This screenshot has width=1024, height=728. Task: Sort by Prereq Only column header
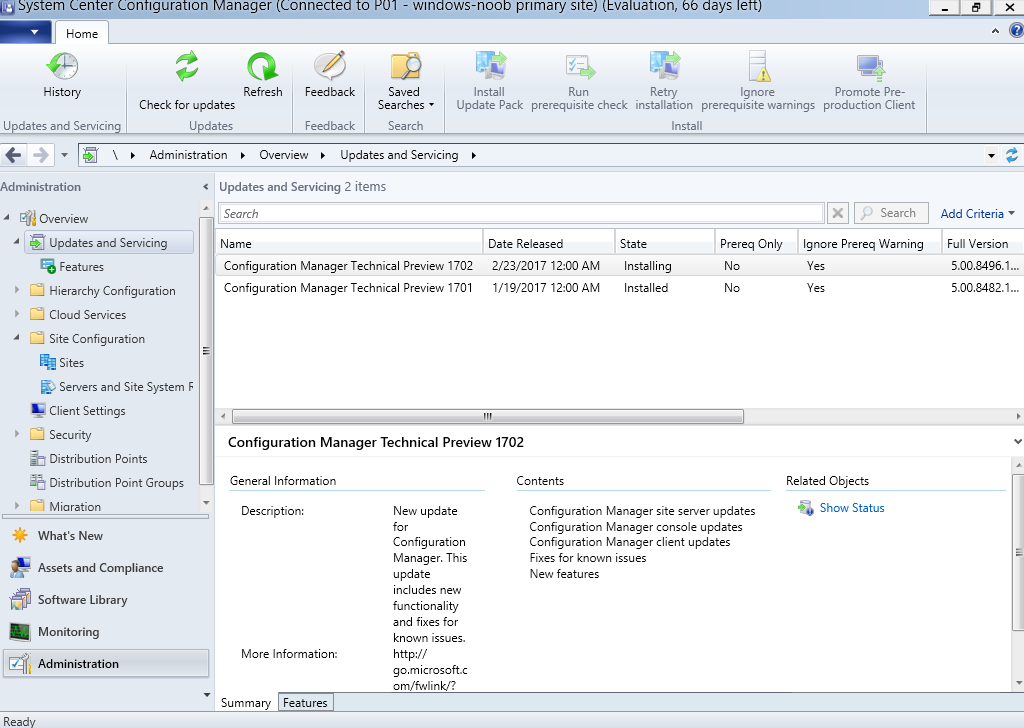click(756, 244)
